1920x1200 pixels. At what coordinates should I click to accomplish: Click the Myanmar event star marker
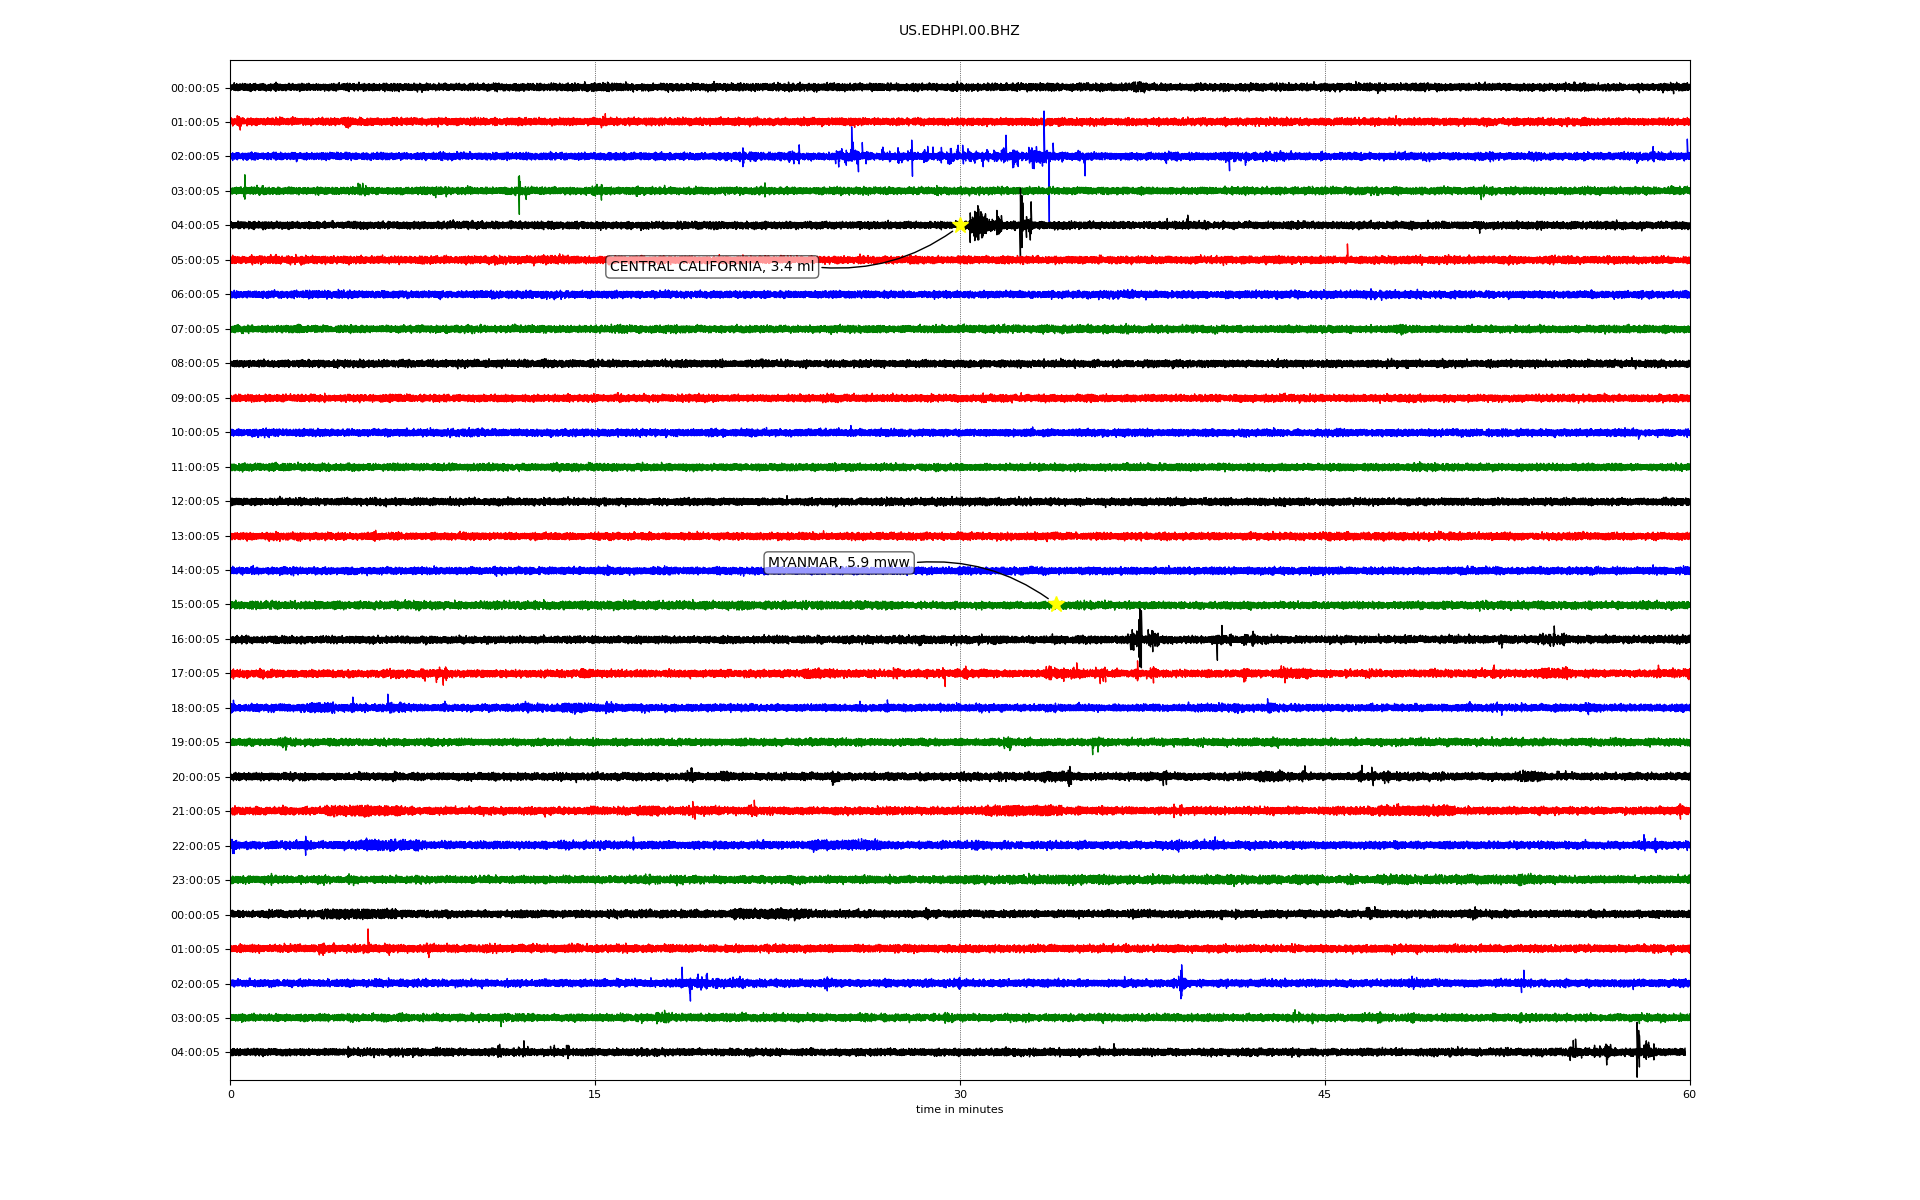click(1055, 604)
